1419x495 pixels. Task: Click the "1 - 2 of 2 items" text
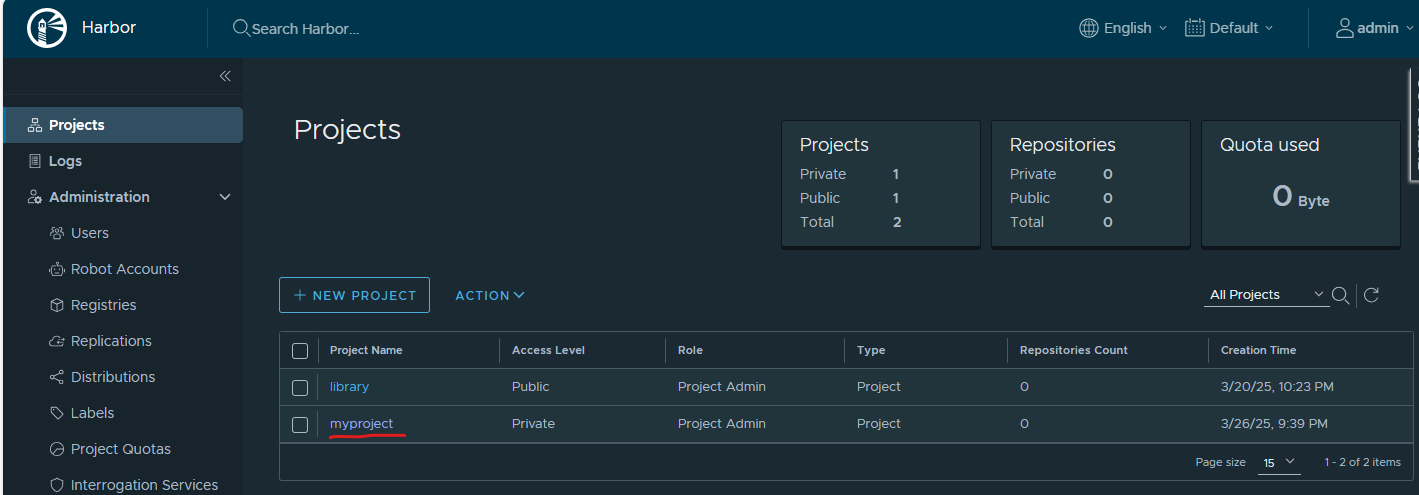(1362, 462)
